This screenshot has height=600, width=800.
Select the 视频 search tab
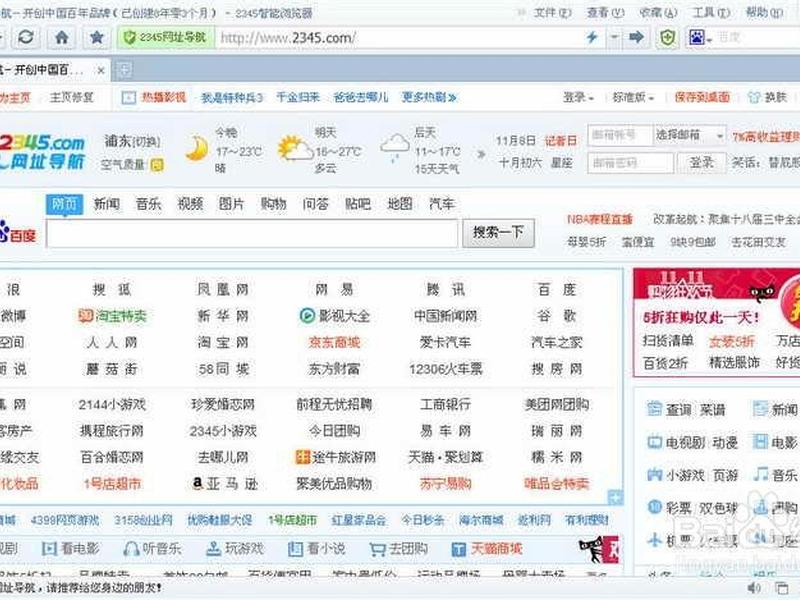[190, 204]
